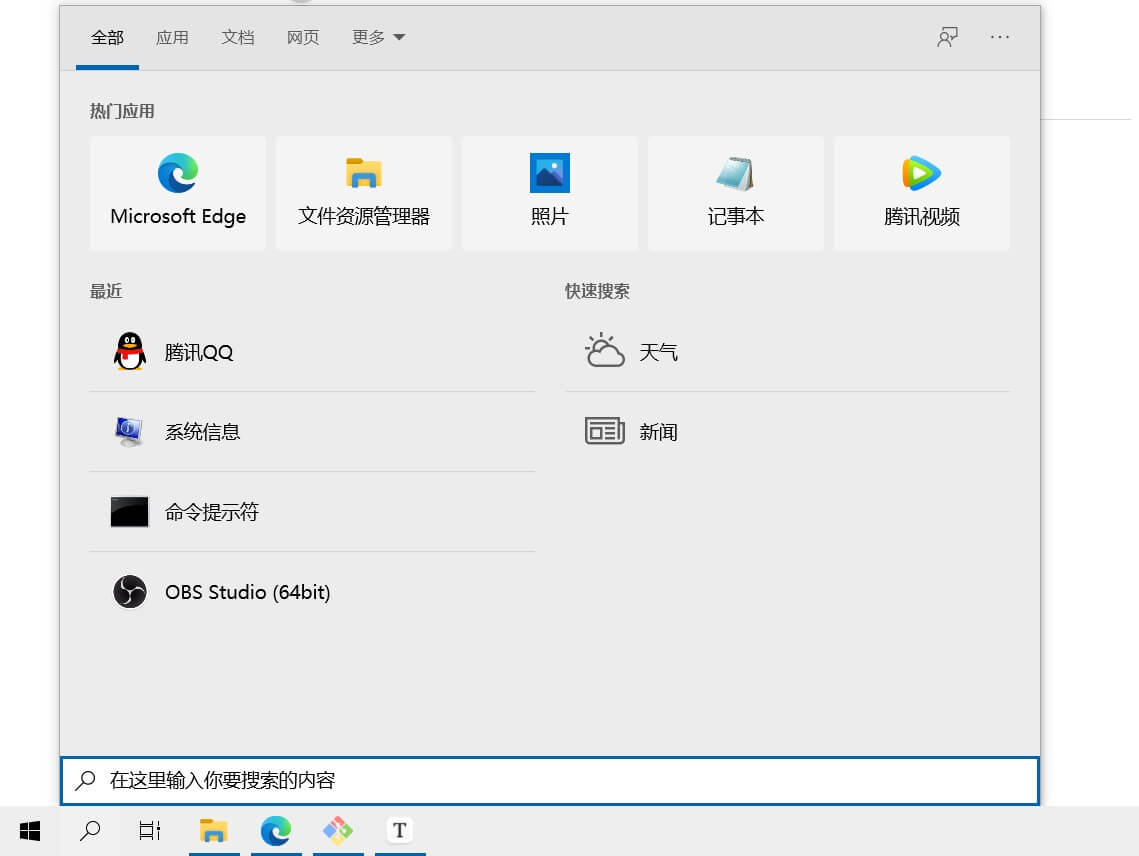Screen dimensions: 1139x856
Task: Open 腾讯QQ from recent list
Action: [312, 352]
